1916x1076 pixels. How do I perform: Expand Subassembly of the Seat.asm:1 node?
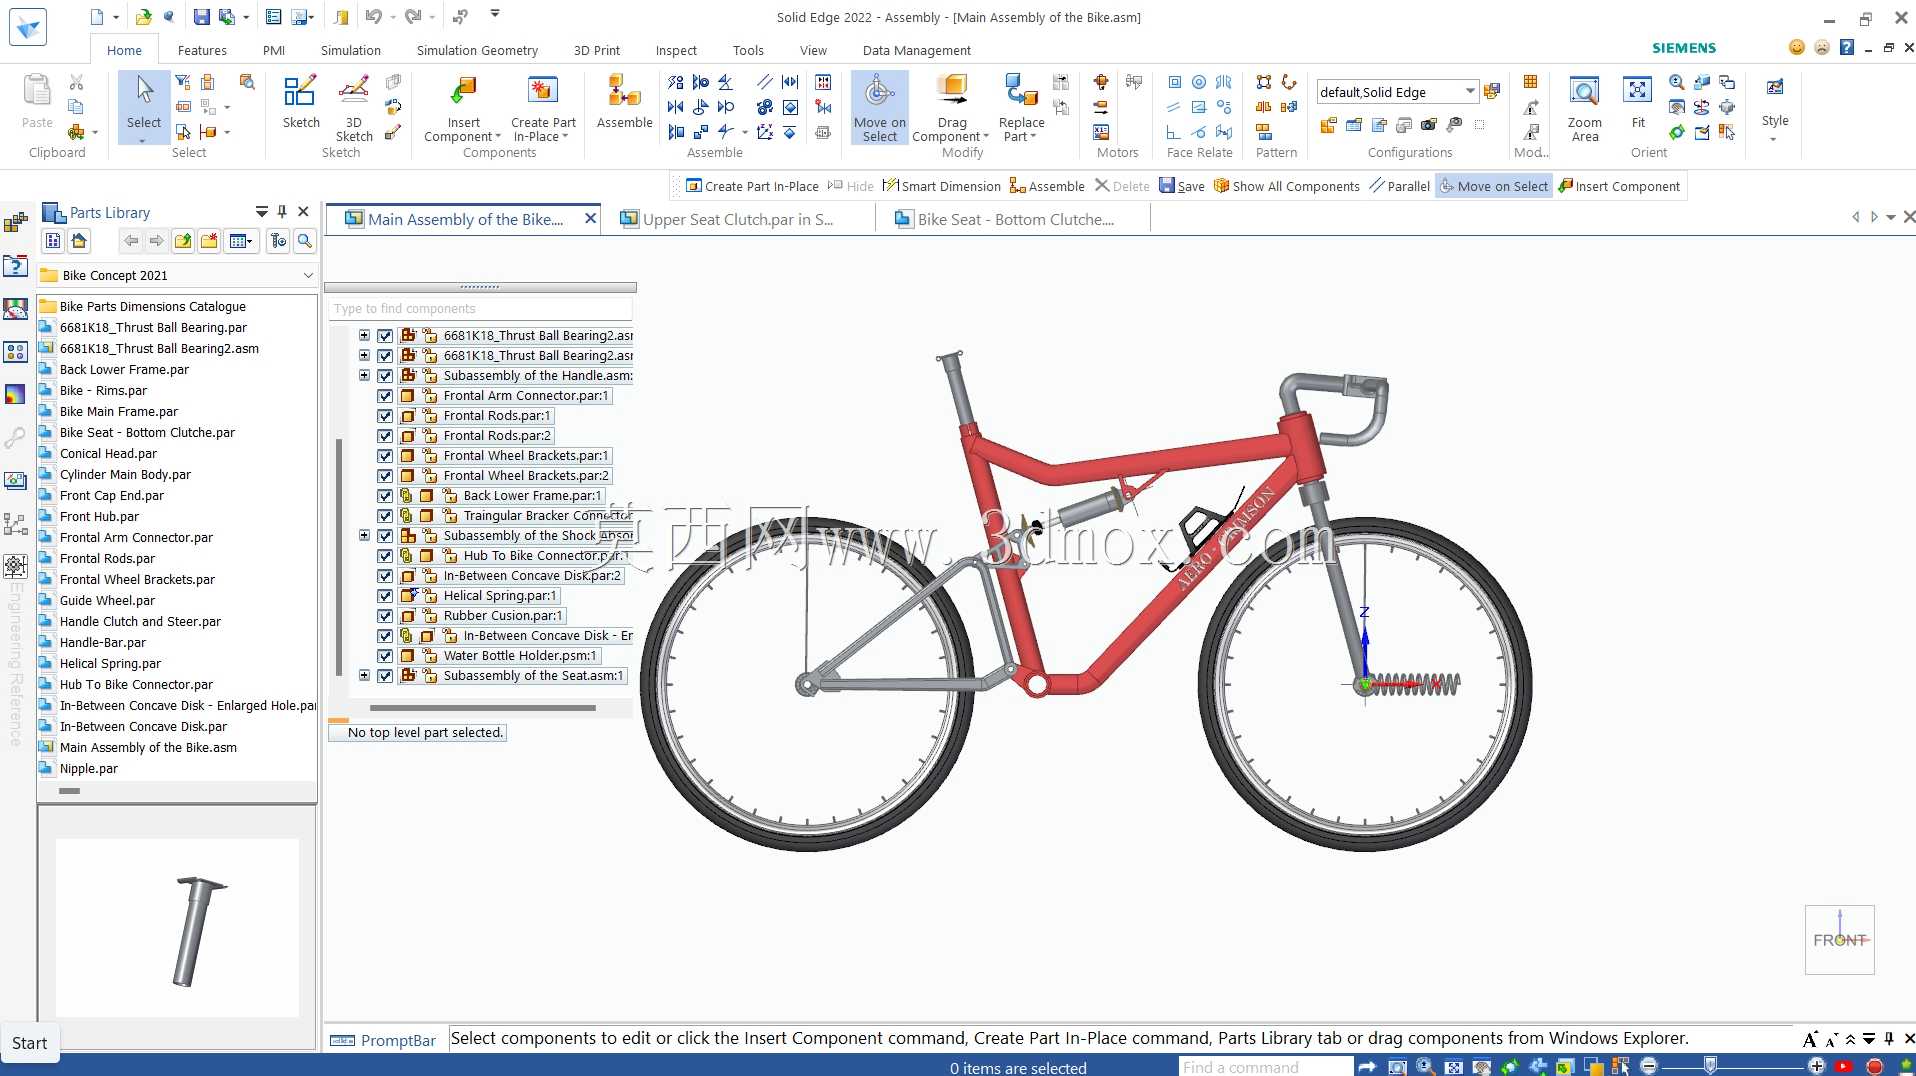coord(365,676)
